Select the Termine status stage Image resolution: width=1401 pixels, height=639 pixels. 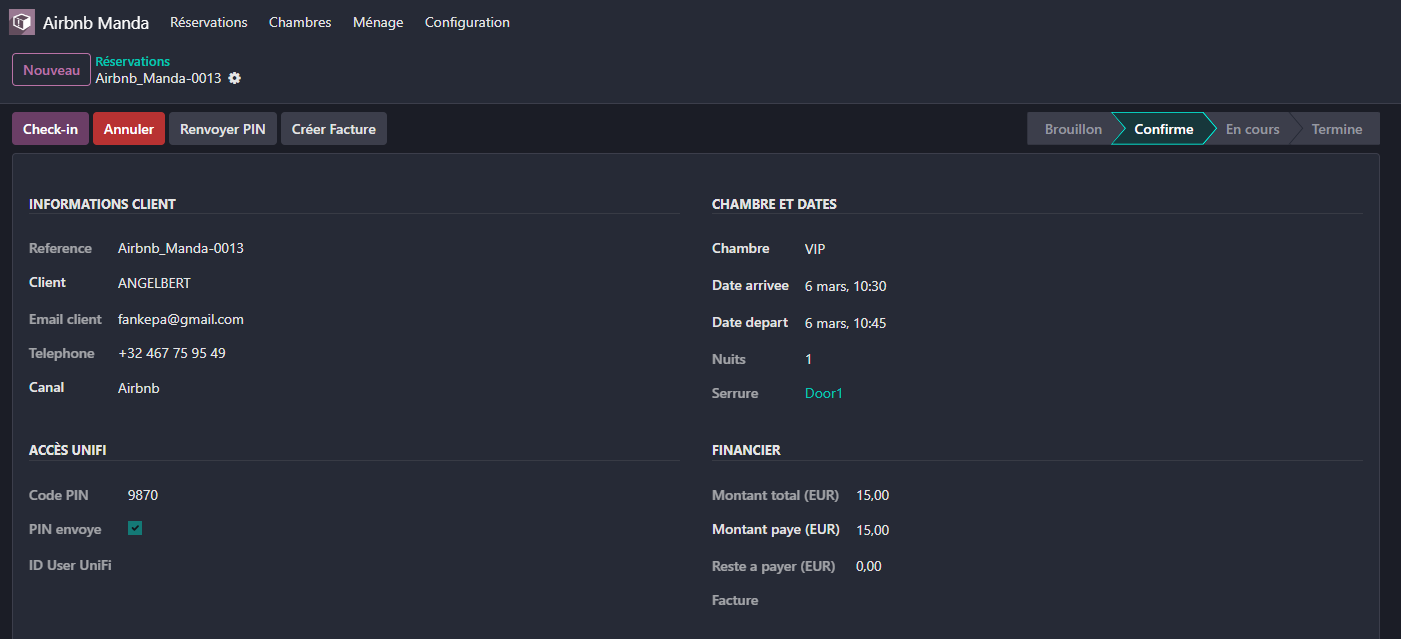pyautogui.click(x=1336, y=129)
